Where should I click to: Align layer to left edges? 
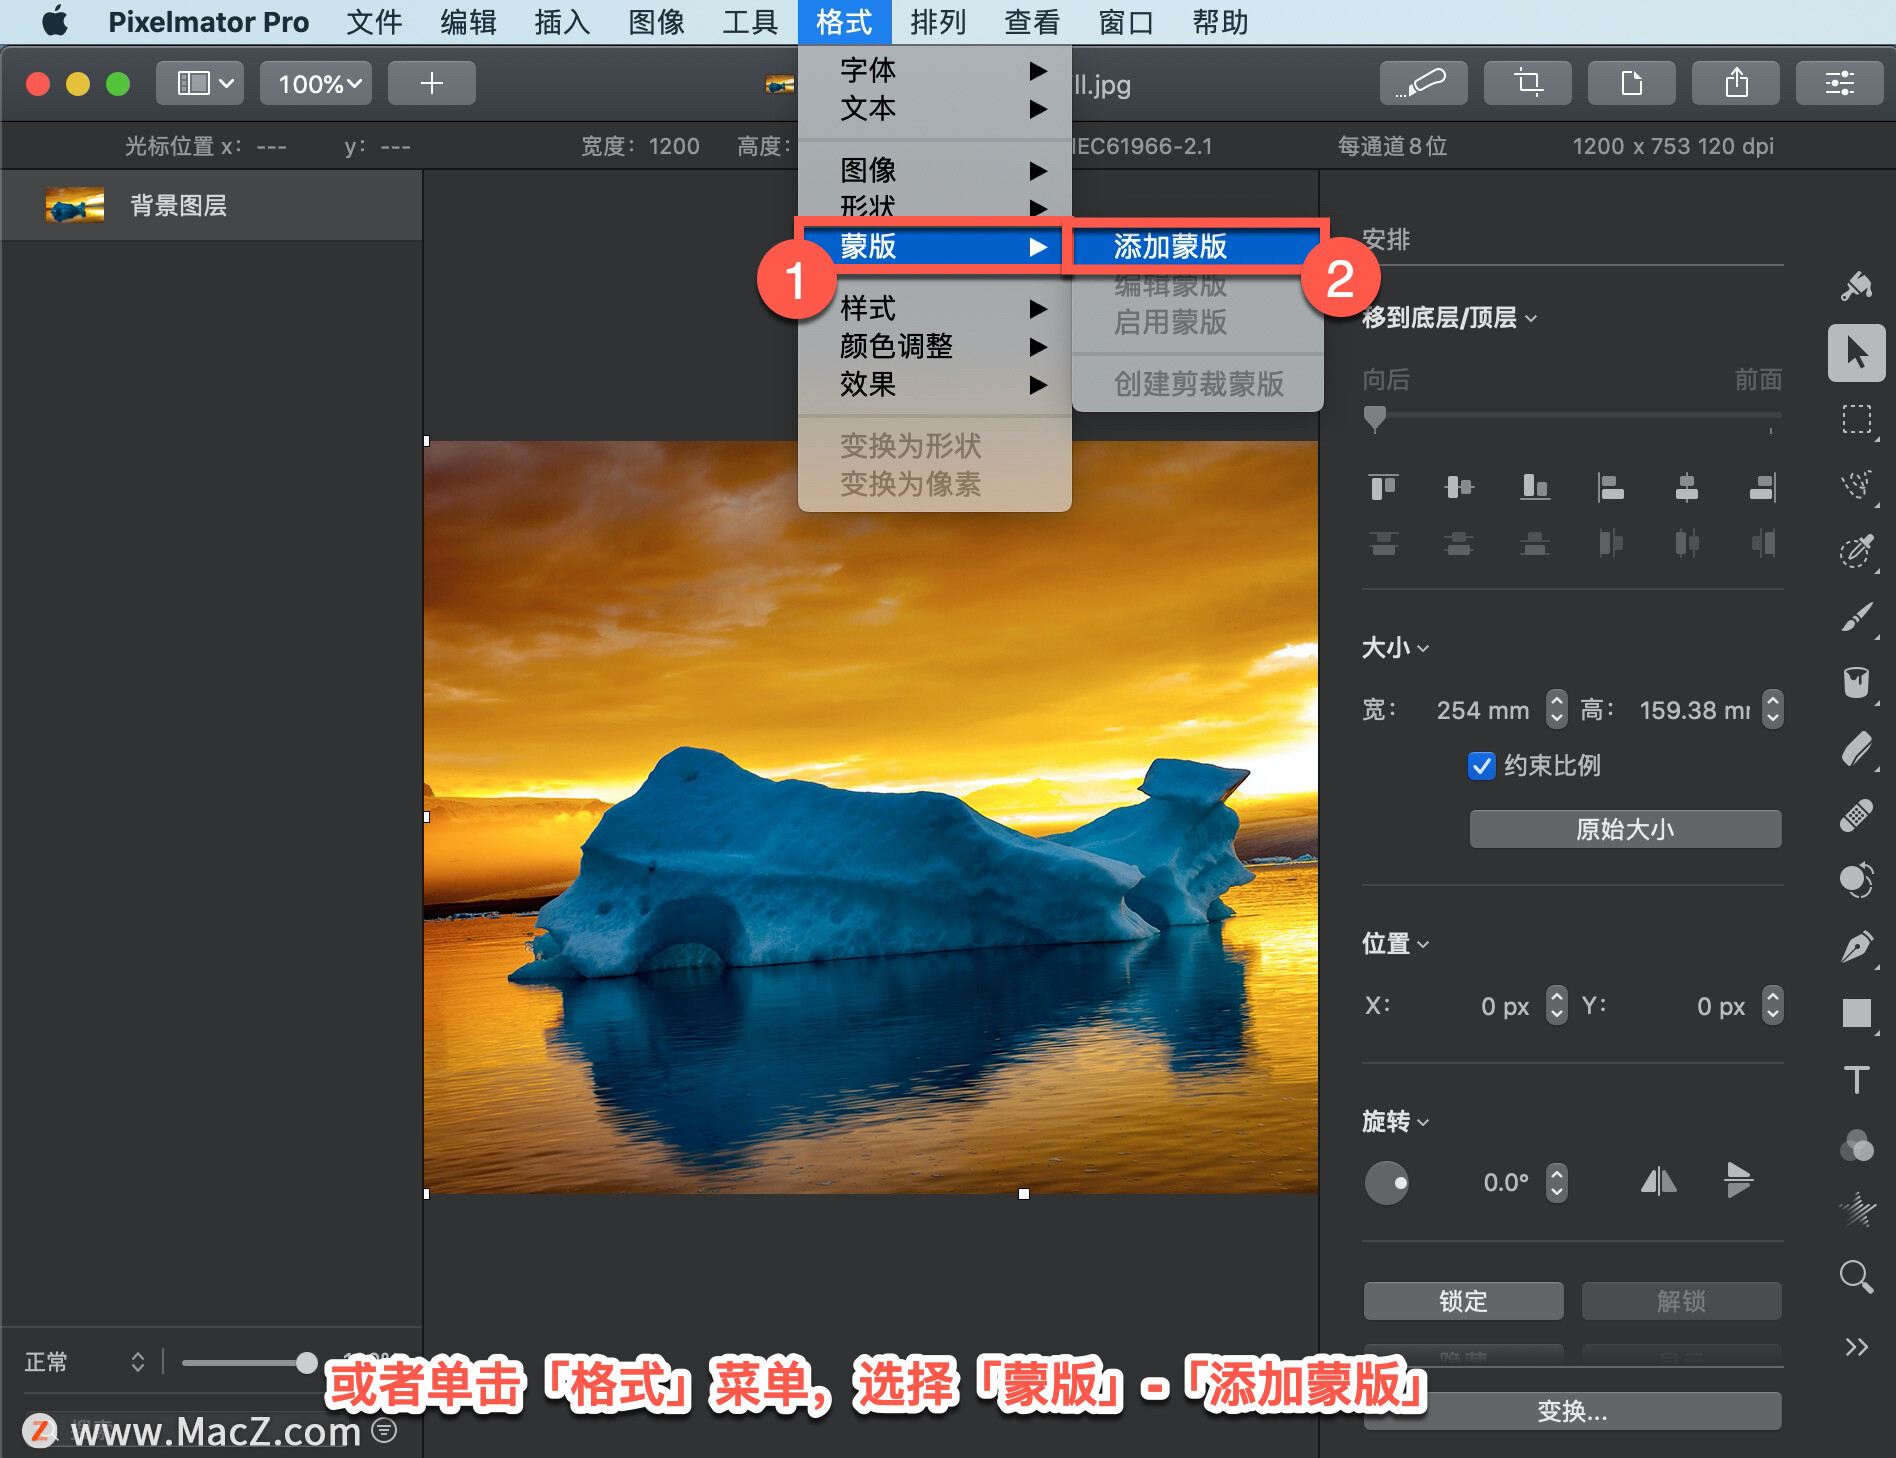click(x=1610, y=487)
